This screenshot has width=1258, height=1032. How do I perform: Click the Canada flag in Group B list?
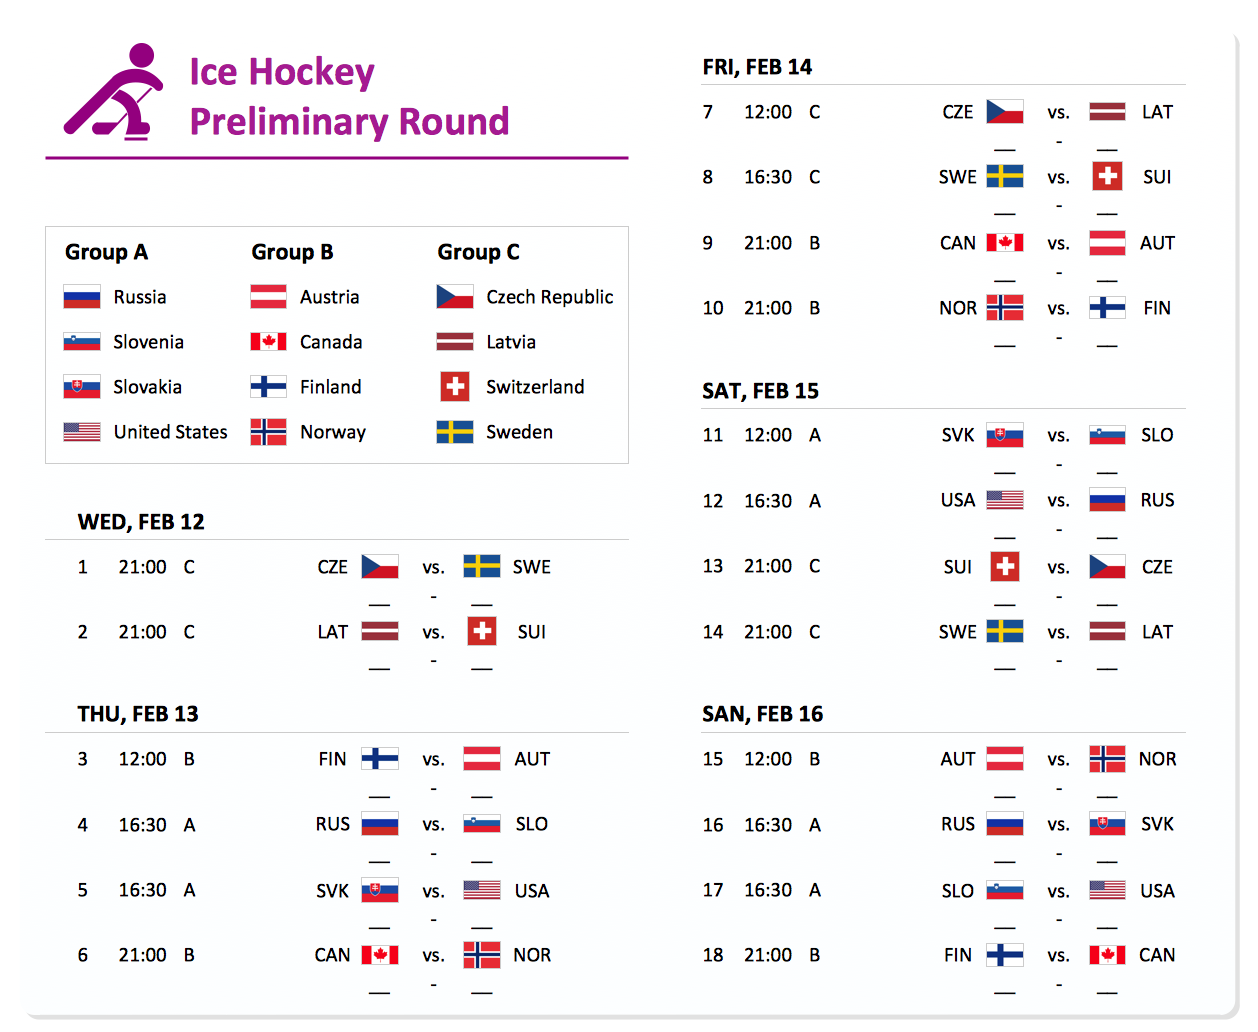(268, 342)
